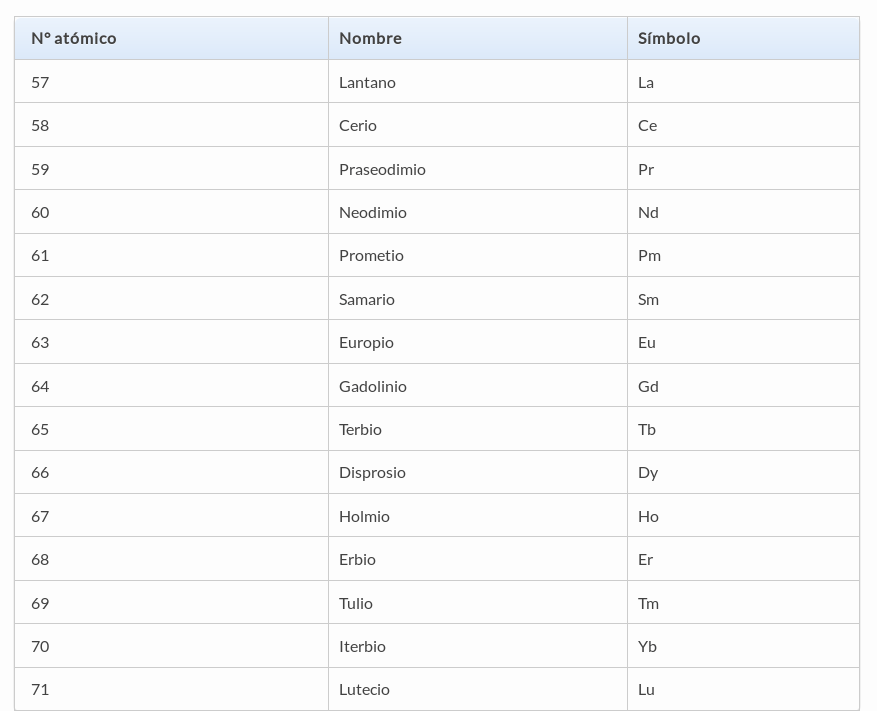877x711 pixels.
Task: Click the 'Tb' symbol cell
Action: (743, 429)
